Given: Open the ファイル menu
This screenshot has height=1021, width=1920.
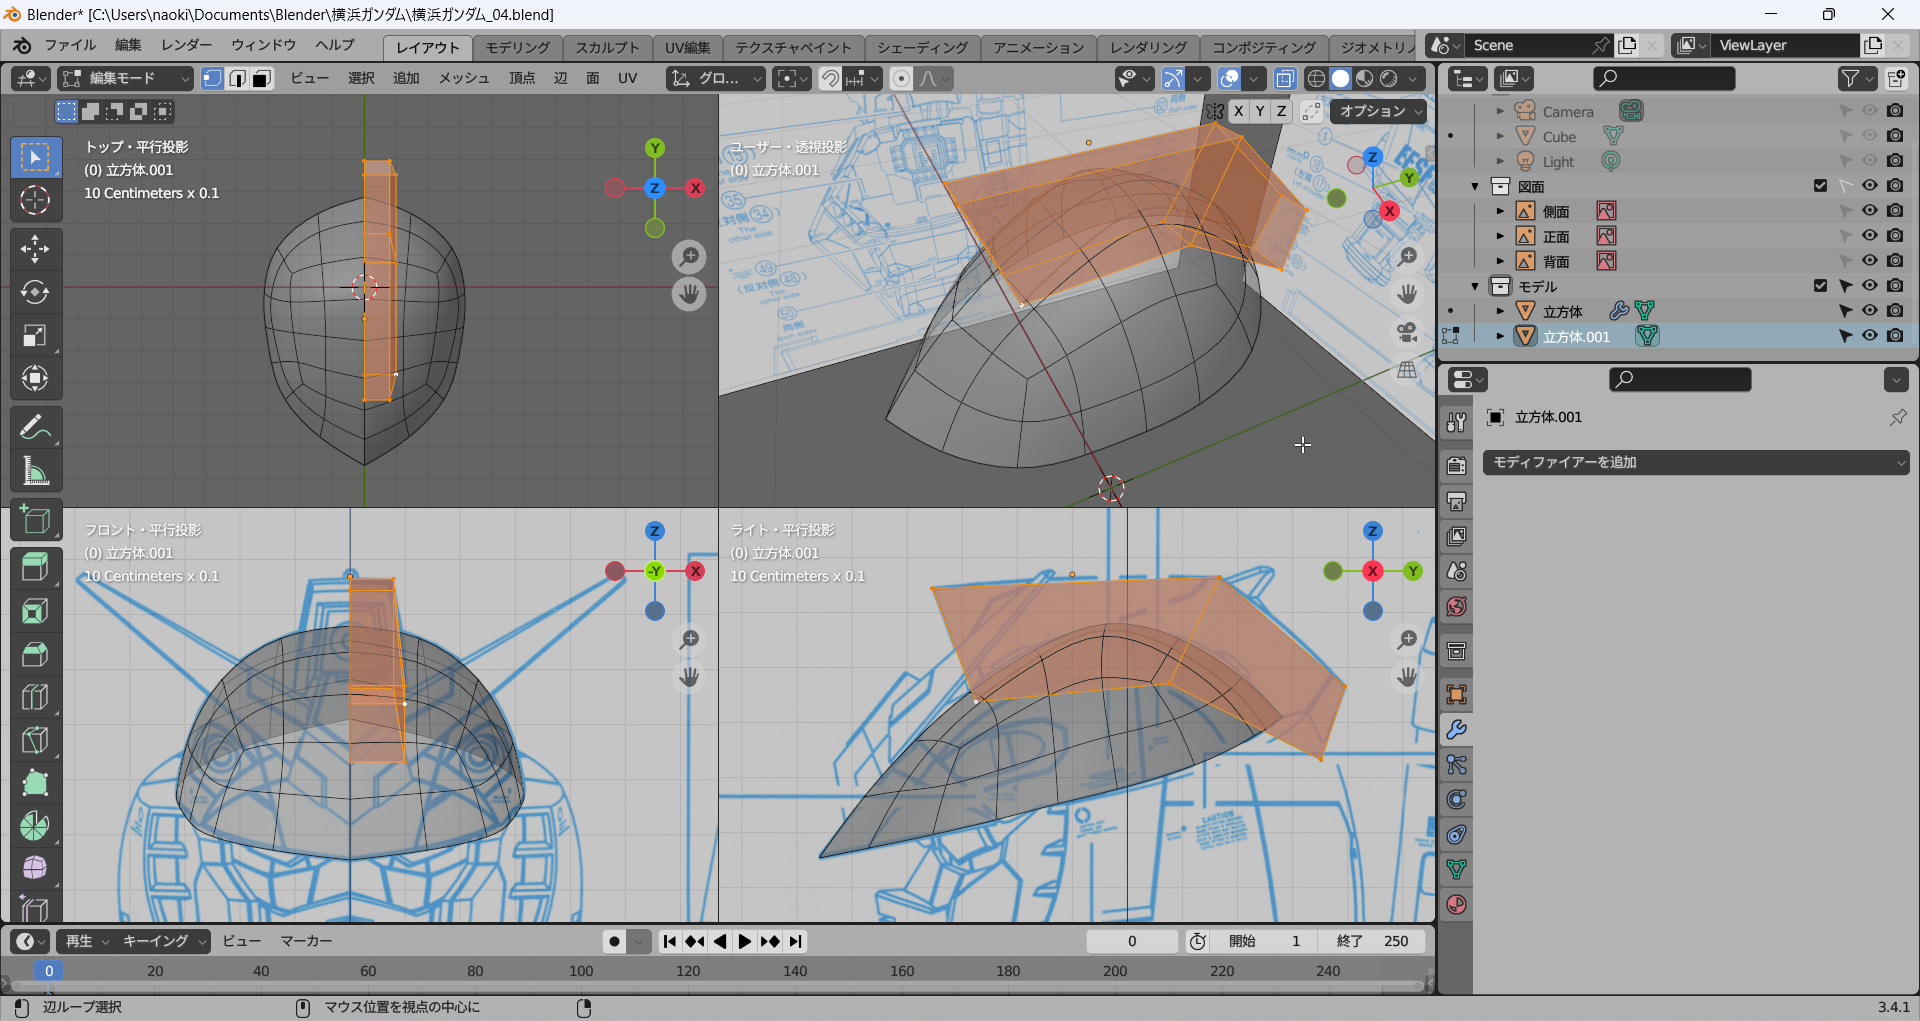Looking at the screenshot, I should click(70, 45).
